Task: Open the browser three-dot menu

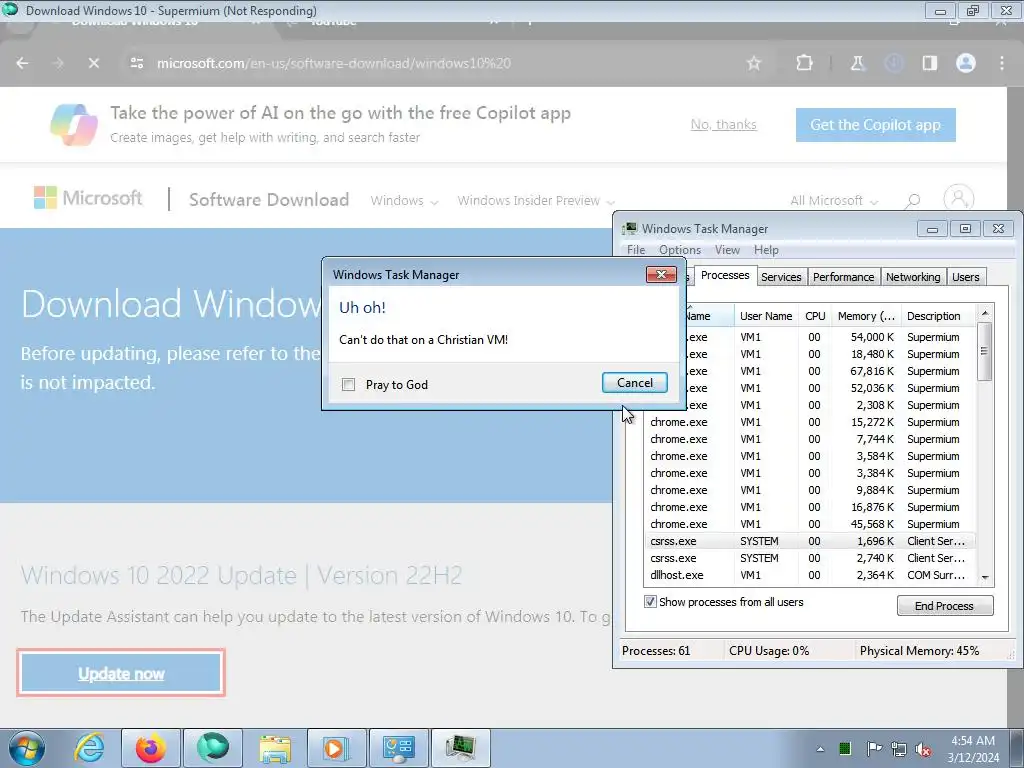Action: coord(1002,63)
